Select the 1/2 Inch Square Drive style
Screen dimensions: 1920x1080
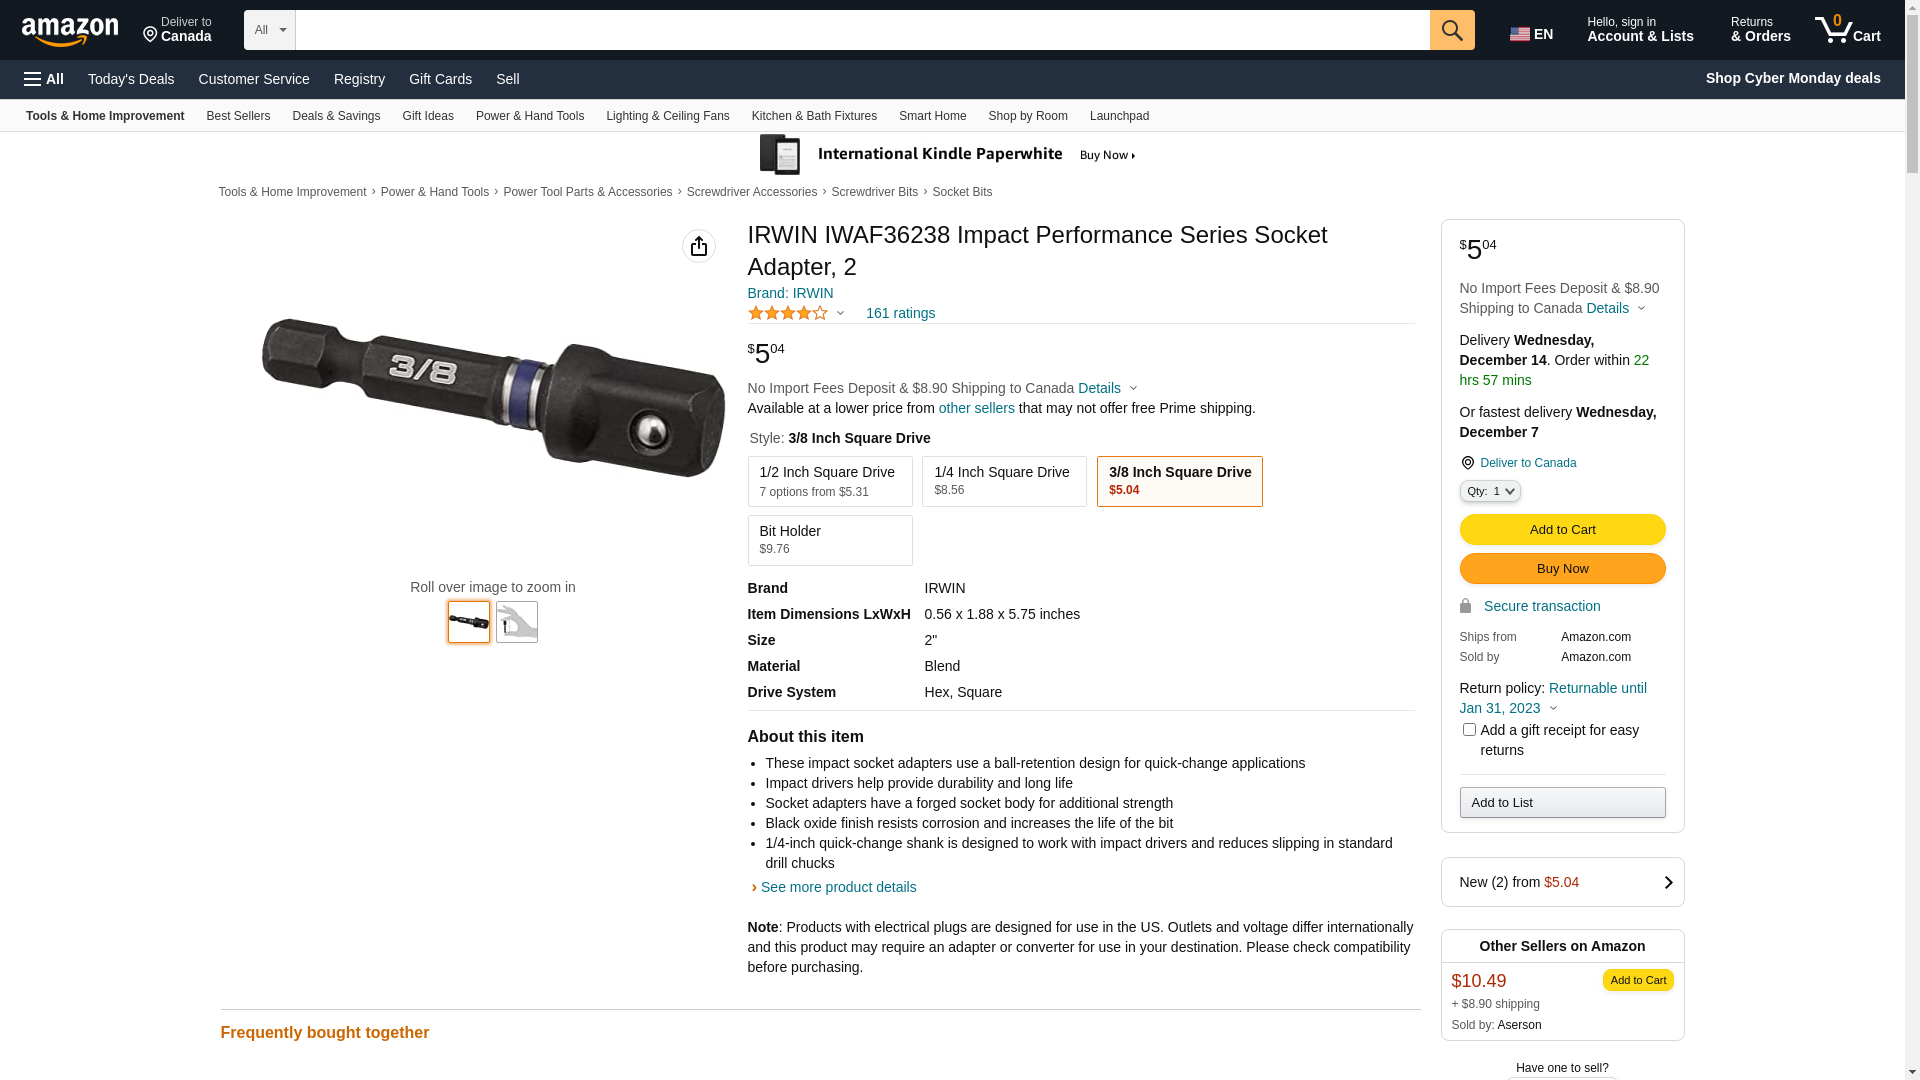pyautogui.click(x=830, y=481)
